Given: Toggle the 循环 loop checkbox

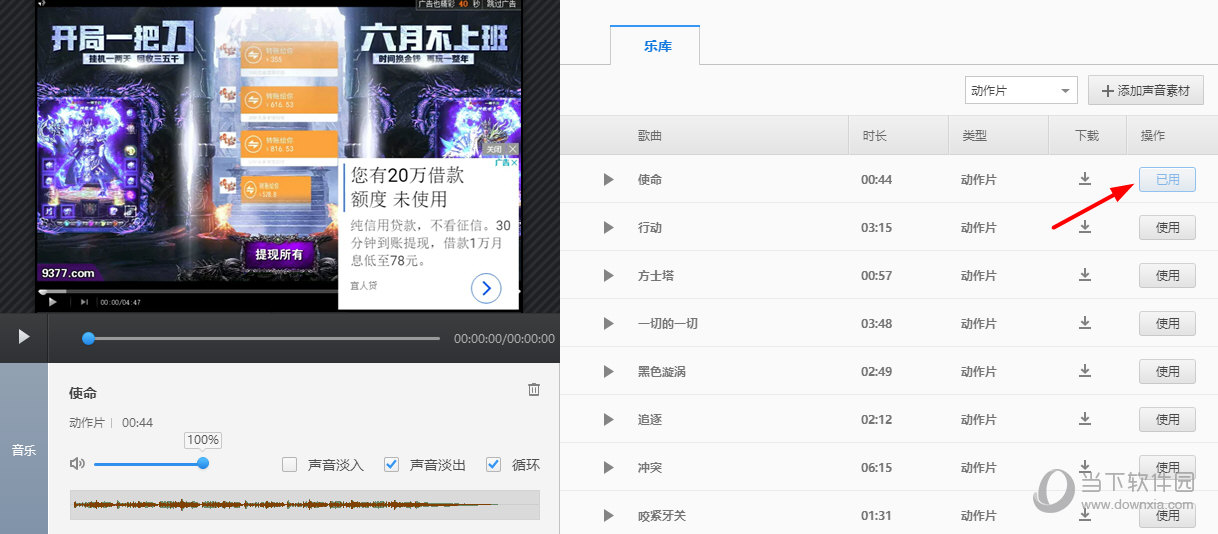Looking at the screenshot, I should [x=493, y=465].
